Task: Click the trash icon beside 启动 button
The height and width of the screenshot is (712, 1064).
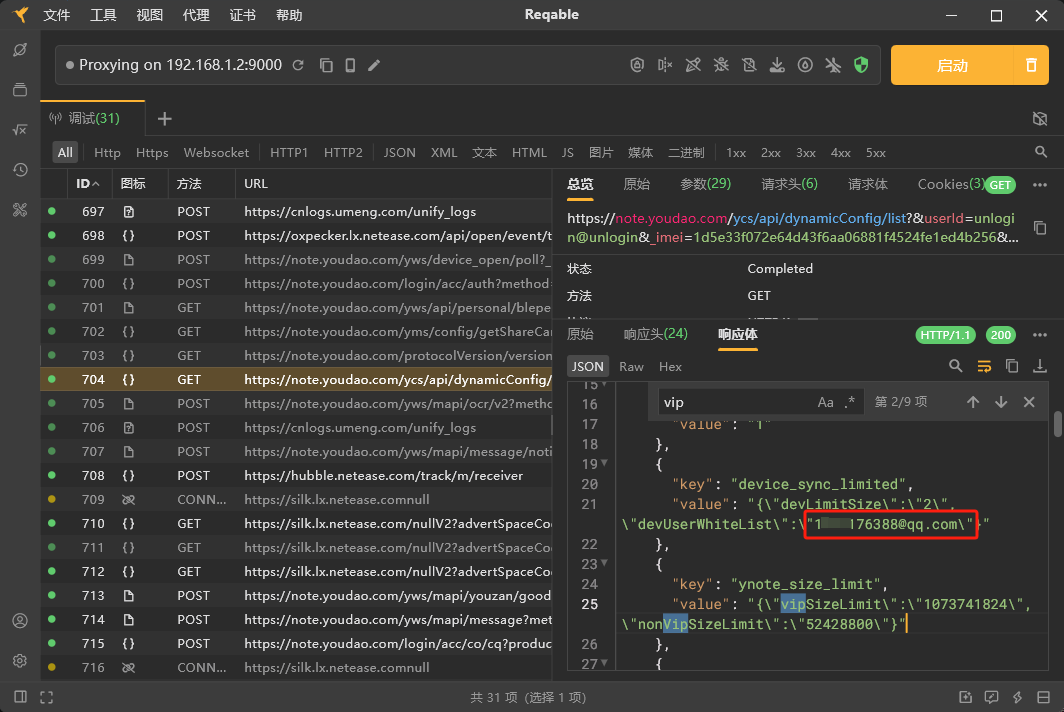Action: click(1031, 65)
